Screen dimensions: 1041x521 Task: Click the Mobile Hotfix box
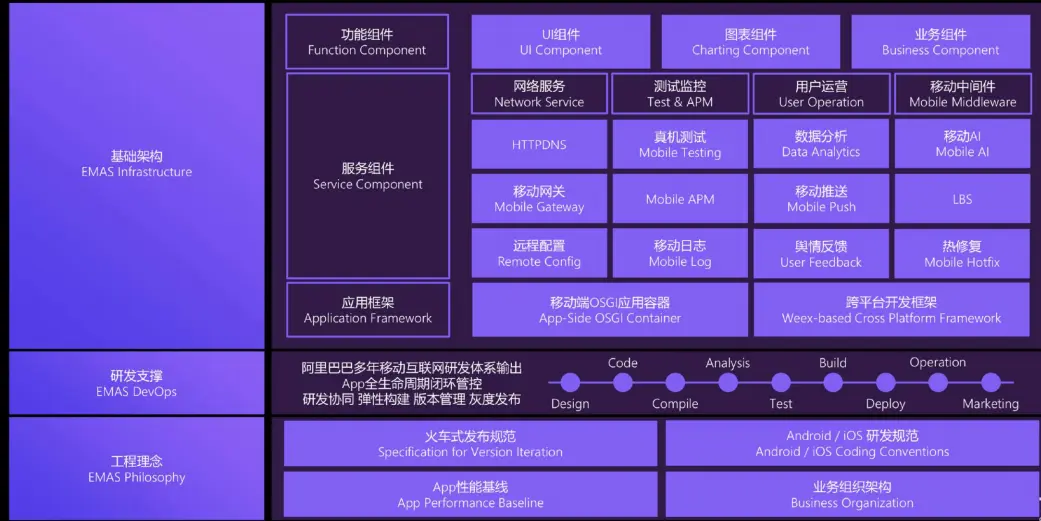[x=962, y=254]
